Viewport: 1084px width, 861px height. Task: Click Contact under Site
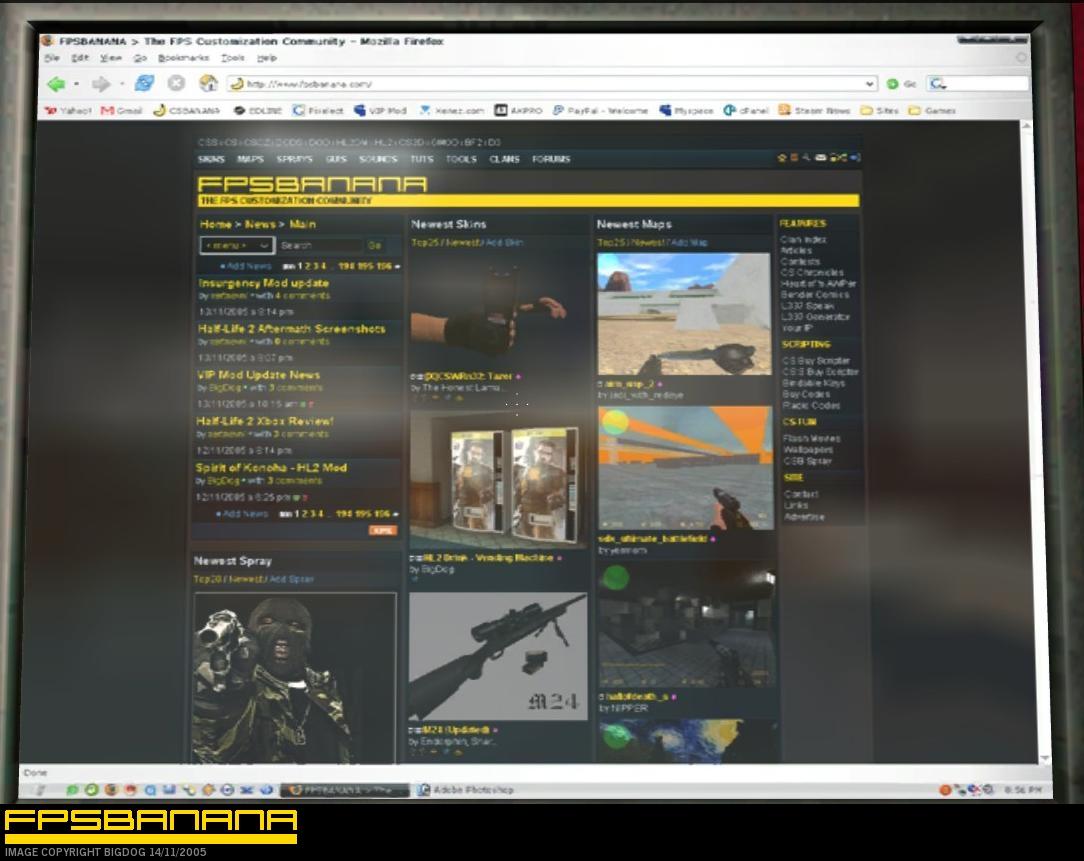(801, 494)
